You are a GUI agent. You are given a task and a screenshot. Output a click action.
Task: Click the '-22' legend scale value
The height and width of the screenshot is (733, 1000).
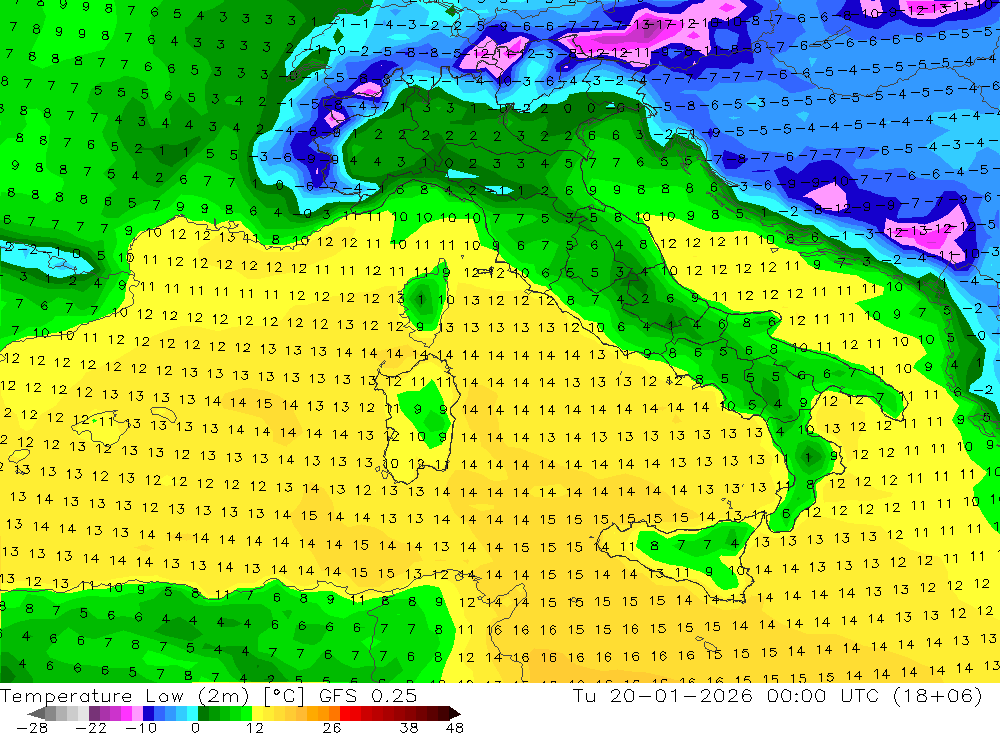click(x=91, y=727)
